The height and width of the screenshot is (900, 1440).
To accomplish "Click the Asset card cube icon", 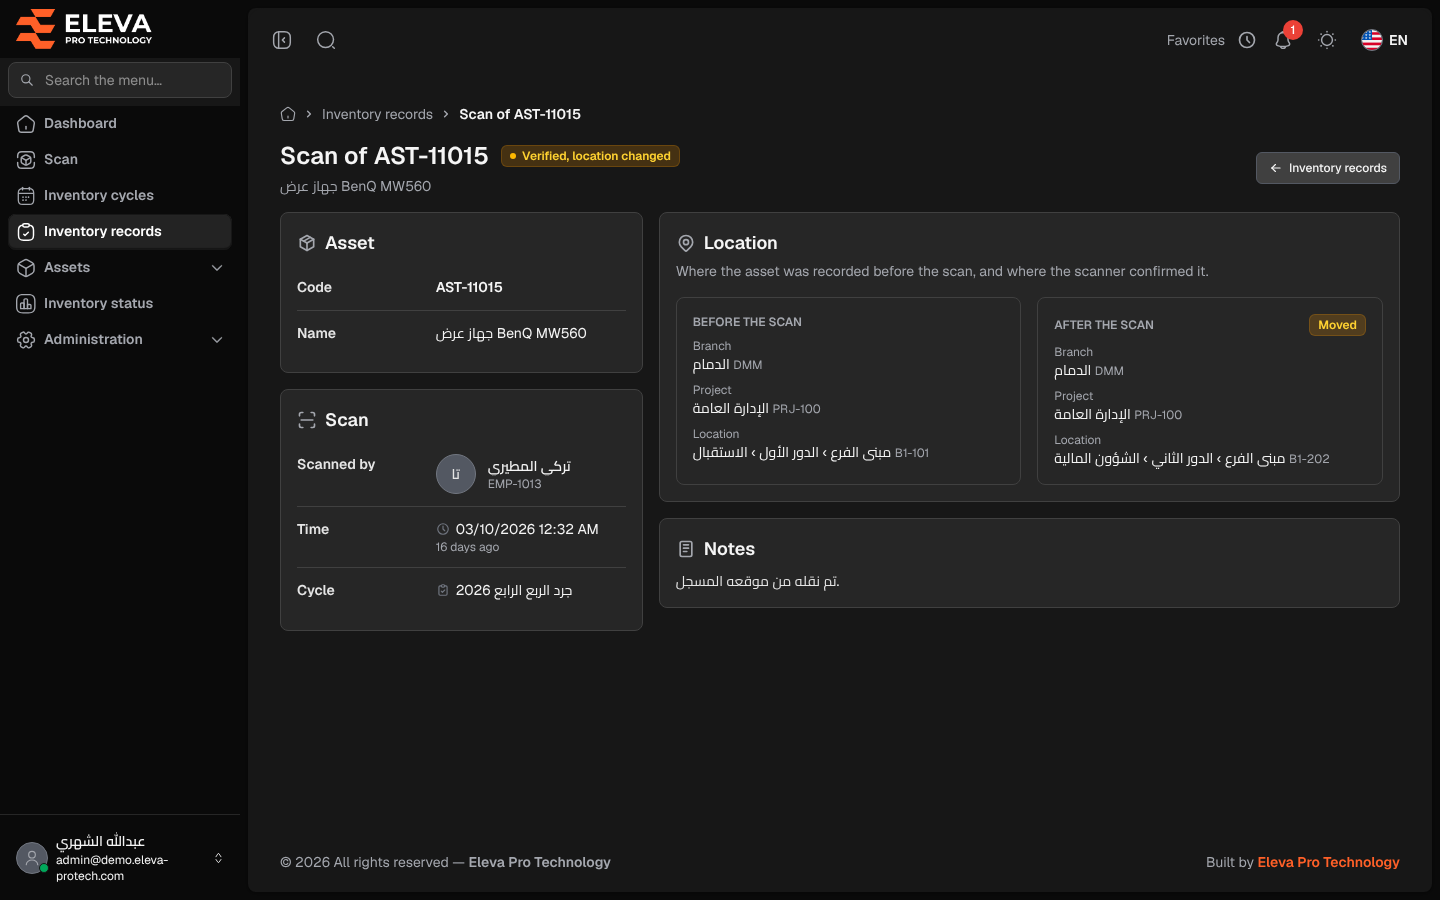I will click(x=307, y=243).
